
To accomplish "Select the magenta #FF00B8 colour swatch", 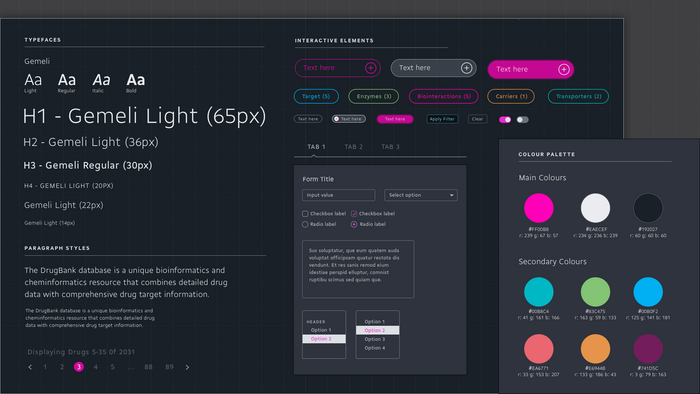I will click(x=538, y=208).
